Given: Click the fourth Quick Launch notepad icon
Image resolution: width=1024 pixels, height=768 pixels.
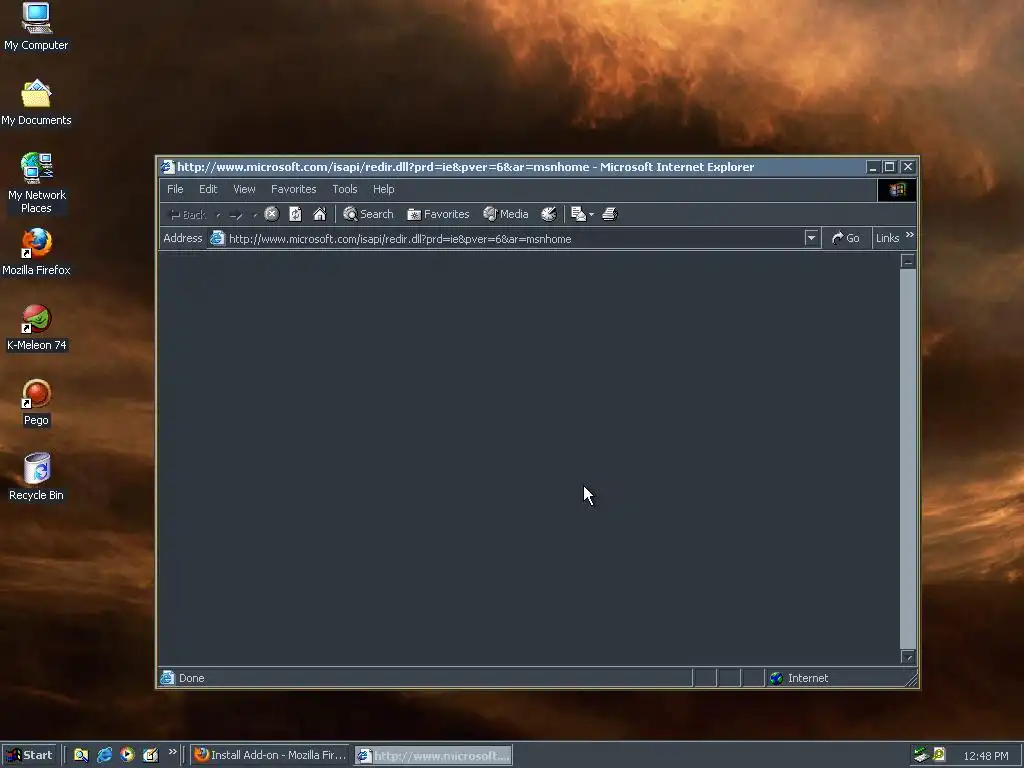Looking at the screenshot, I should click(x=150, y=755).
